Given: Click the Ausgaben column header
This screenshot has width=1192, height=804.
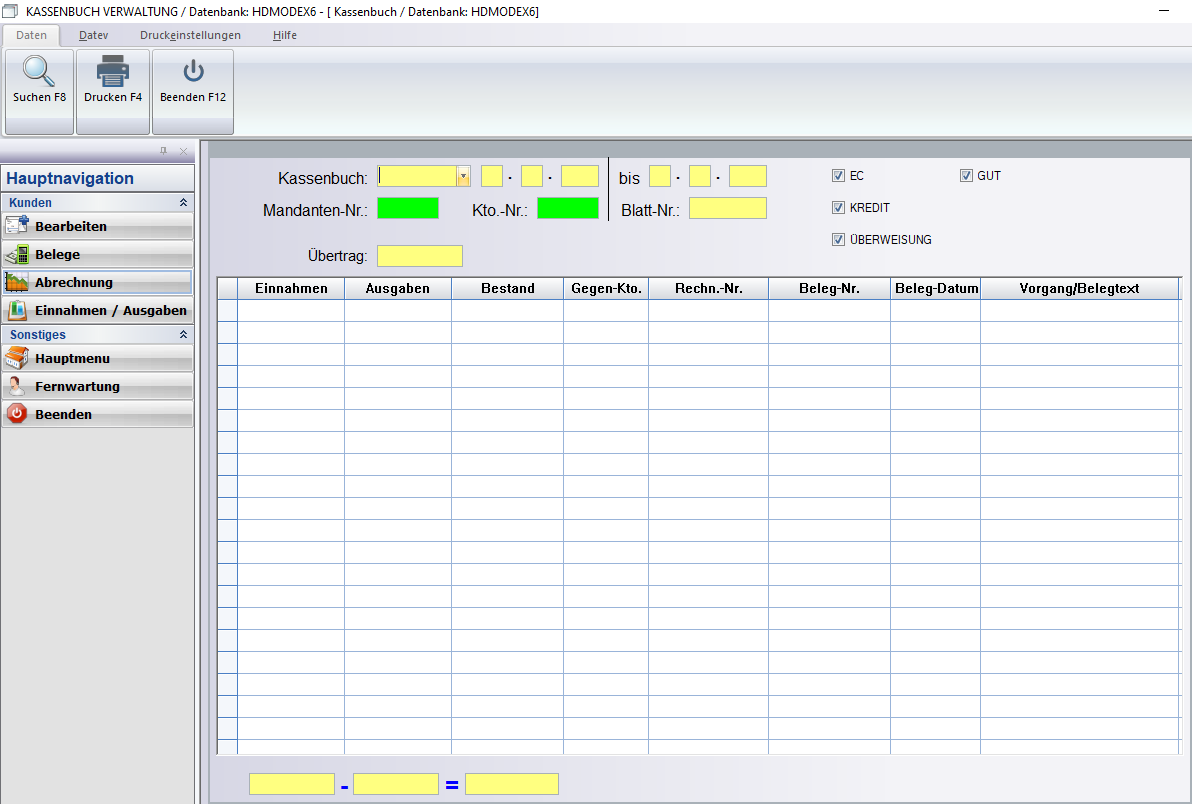Looking at the screenshot, I should [x=398, y=289].
